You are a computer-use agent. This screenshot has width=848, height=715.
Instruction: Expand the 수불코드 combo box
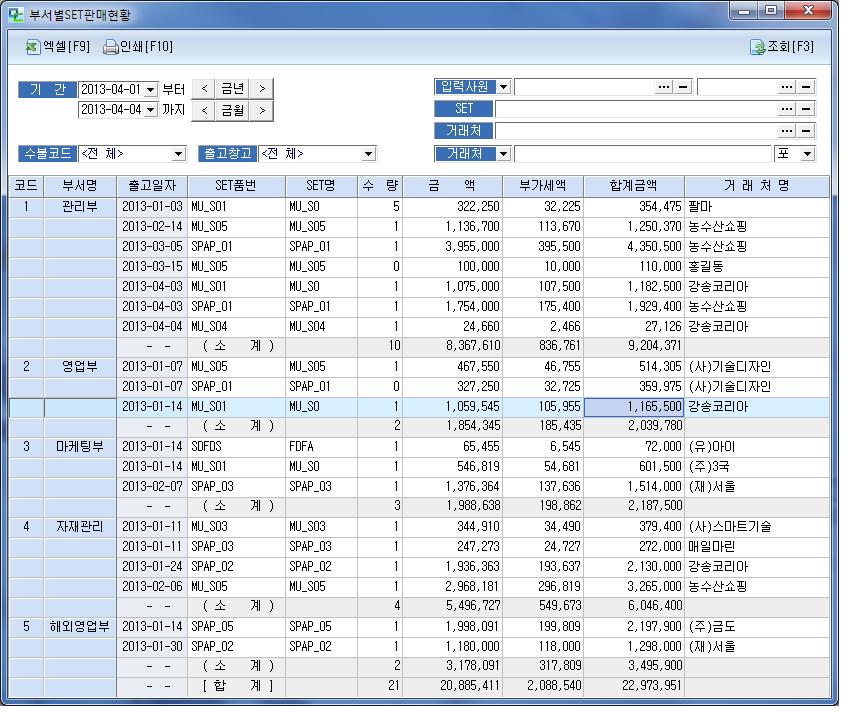pos(178,154)
